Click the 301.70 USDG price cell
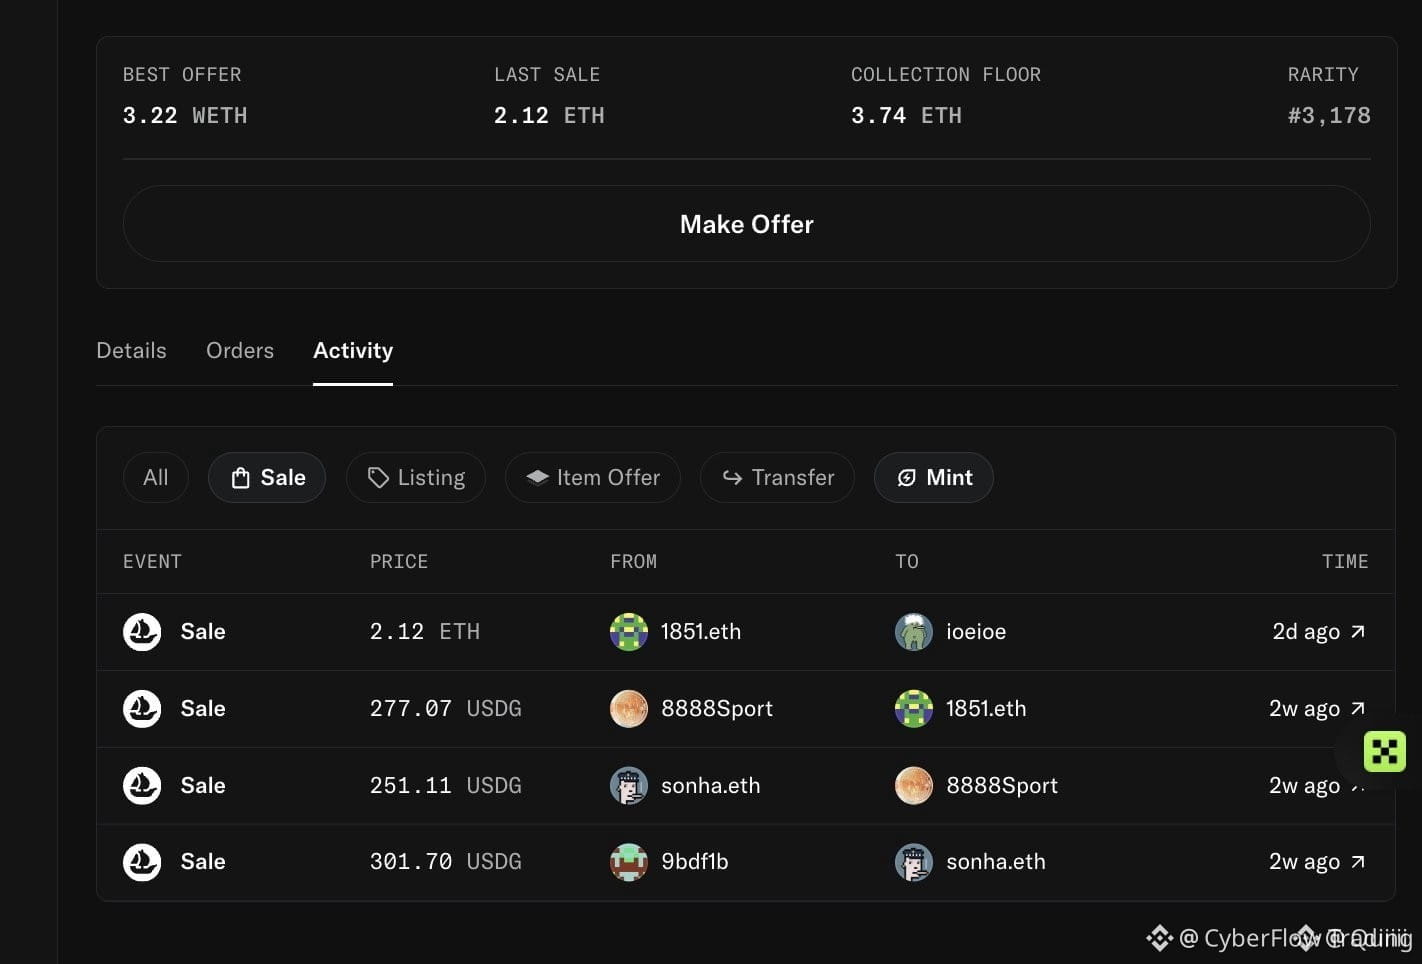 tap(446, 862)
